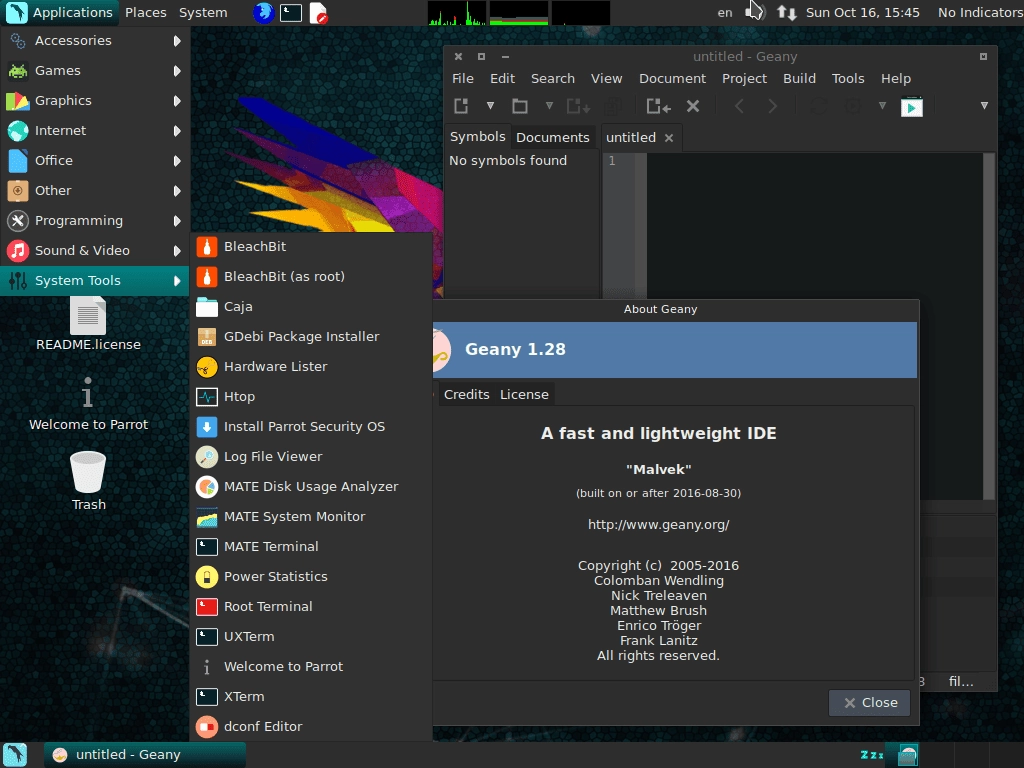
Task: Launch Htop from the menu
Action: coord(311,396)
